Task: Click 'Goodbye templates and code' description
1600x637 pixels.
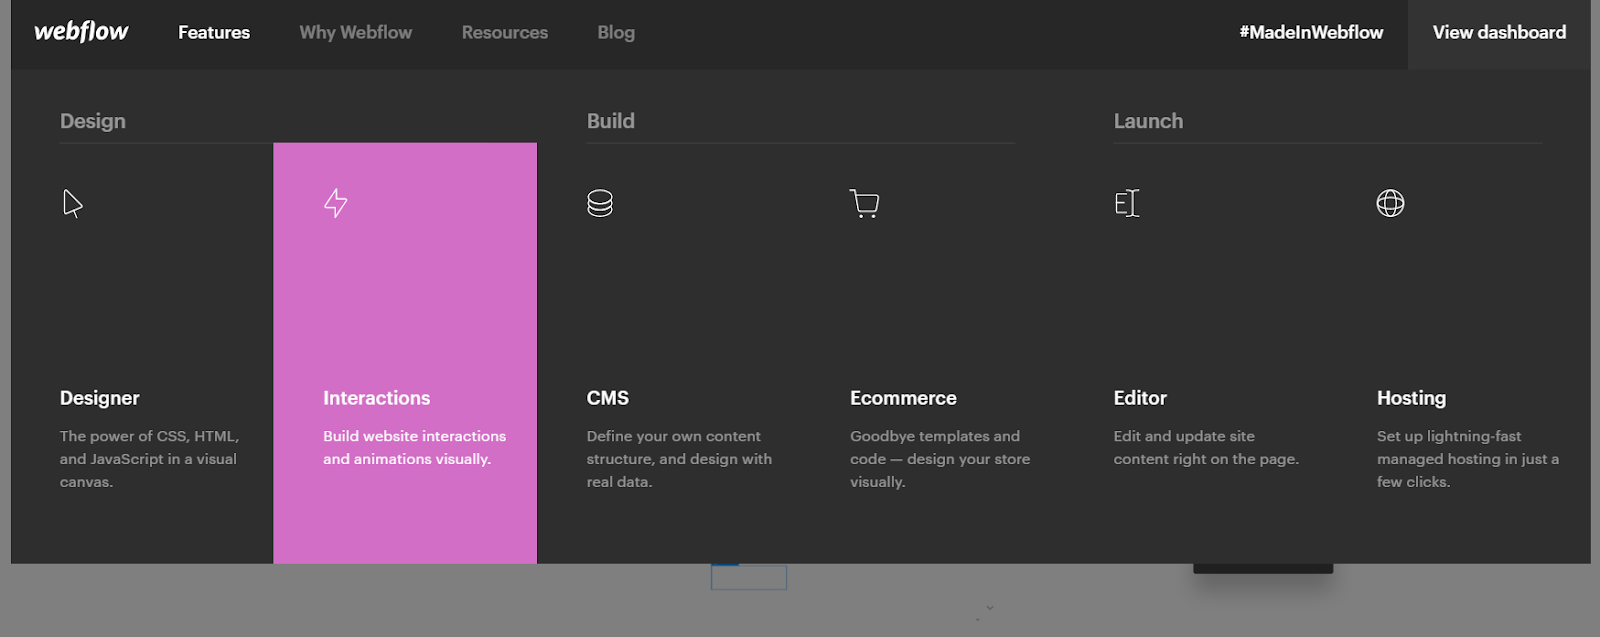Action: (940, 459)
